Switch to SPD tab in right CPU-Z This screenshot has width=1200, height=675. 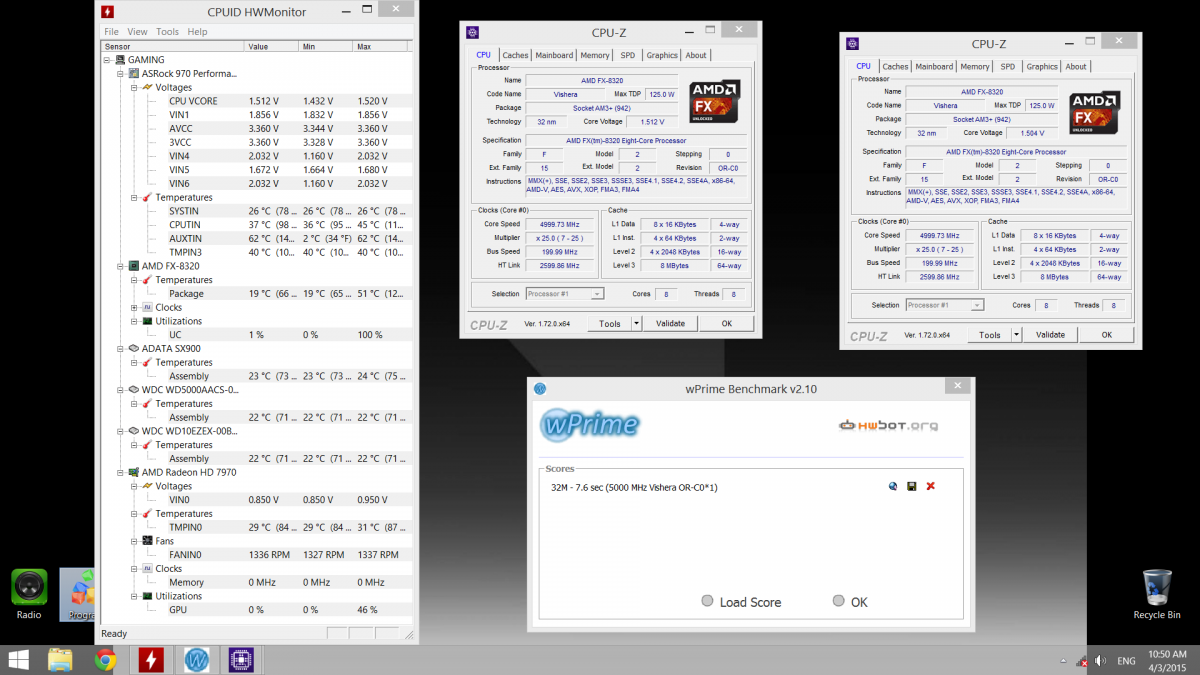[x=1007, y=67]
